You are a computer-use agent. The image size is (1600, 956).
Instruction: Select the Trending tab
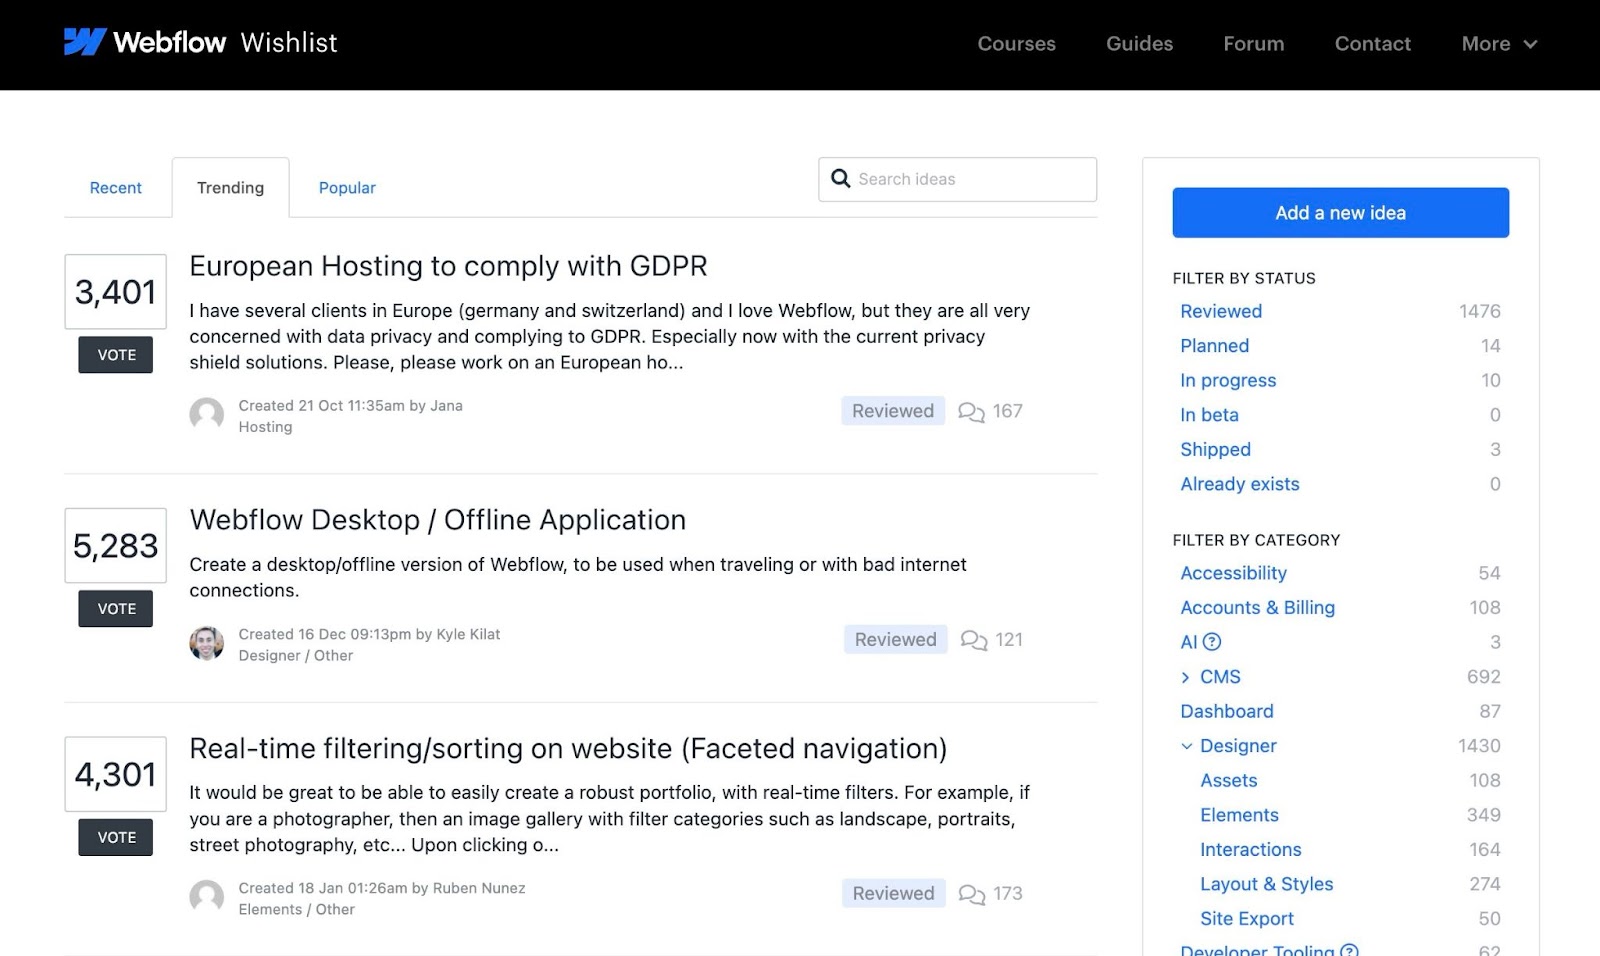[x=231, y=188]
